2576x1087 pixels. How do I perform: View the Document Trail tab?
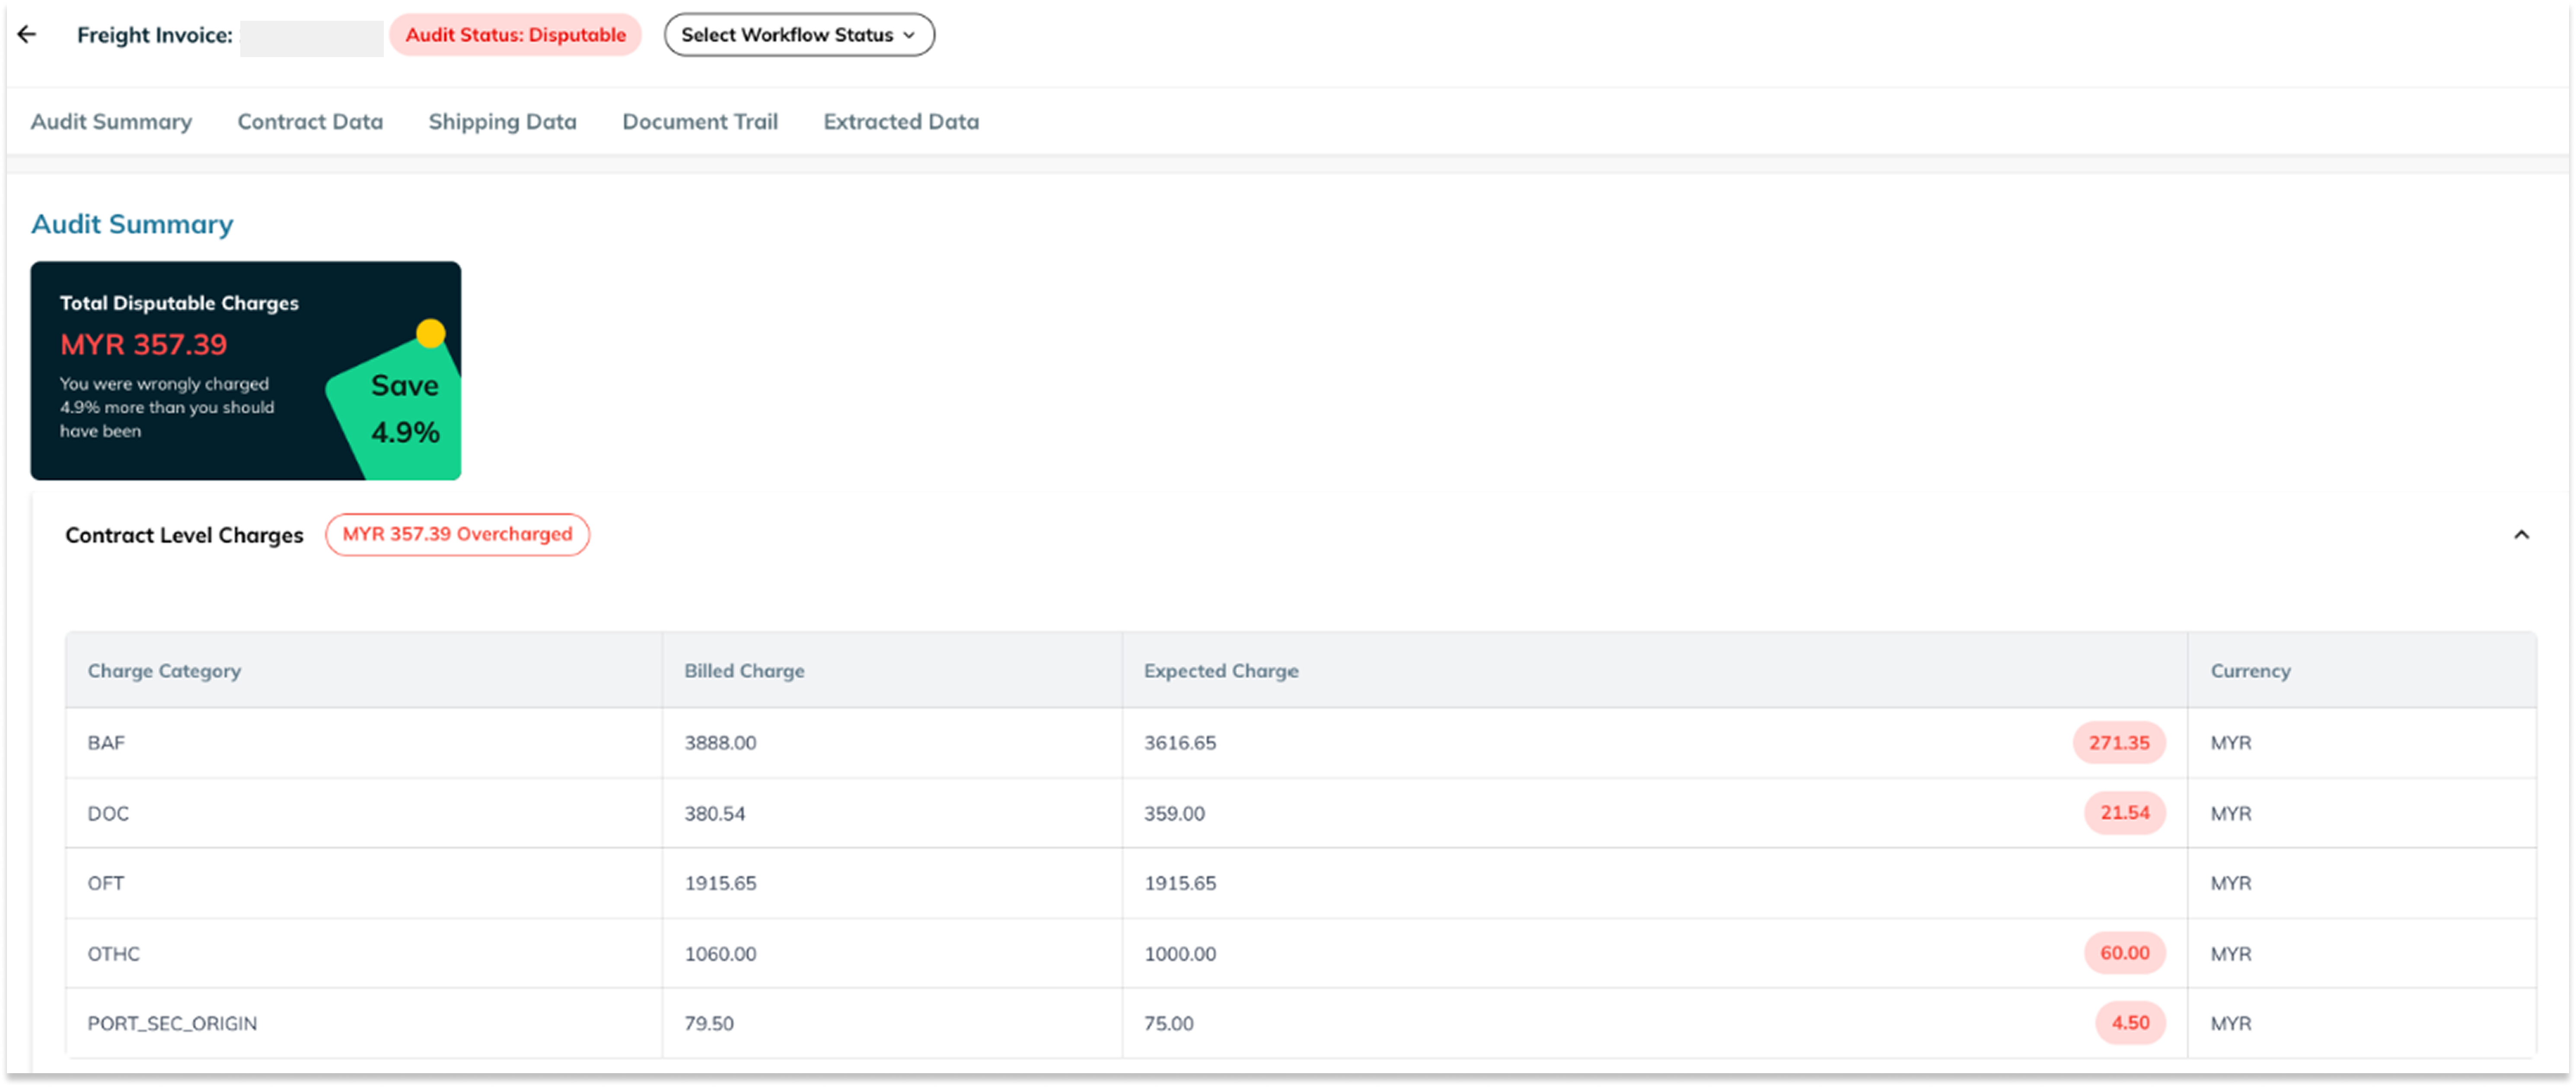(x=700, y=122)
